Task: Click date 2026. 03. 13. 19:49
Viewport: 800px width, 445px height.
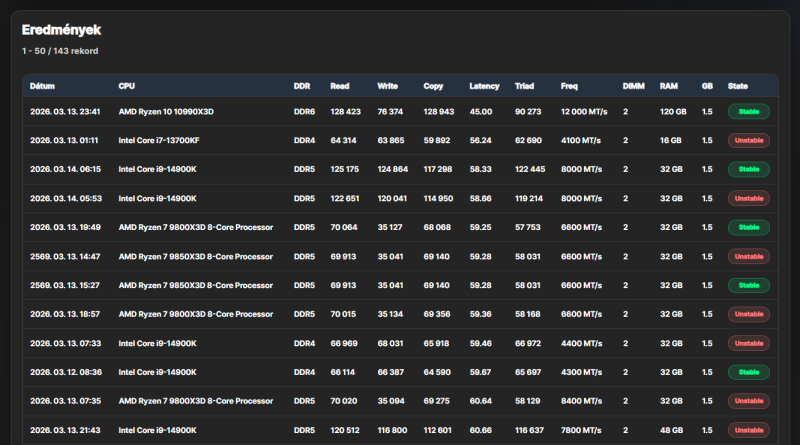Action: pos(65,227)
